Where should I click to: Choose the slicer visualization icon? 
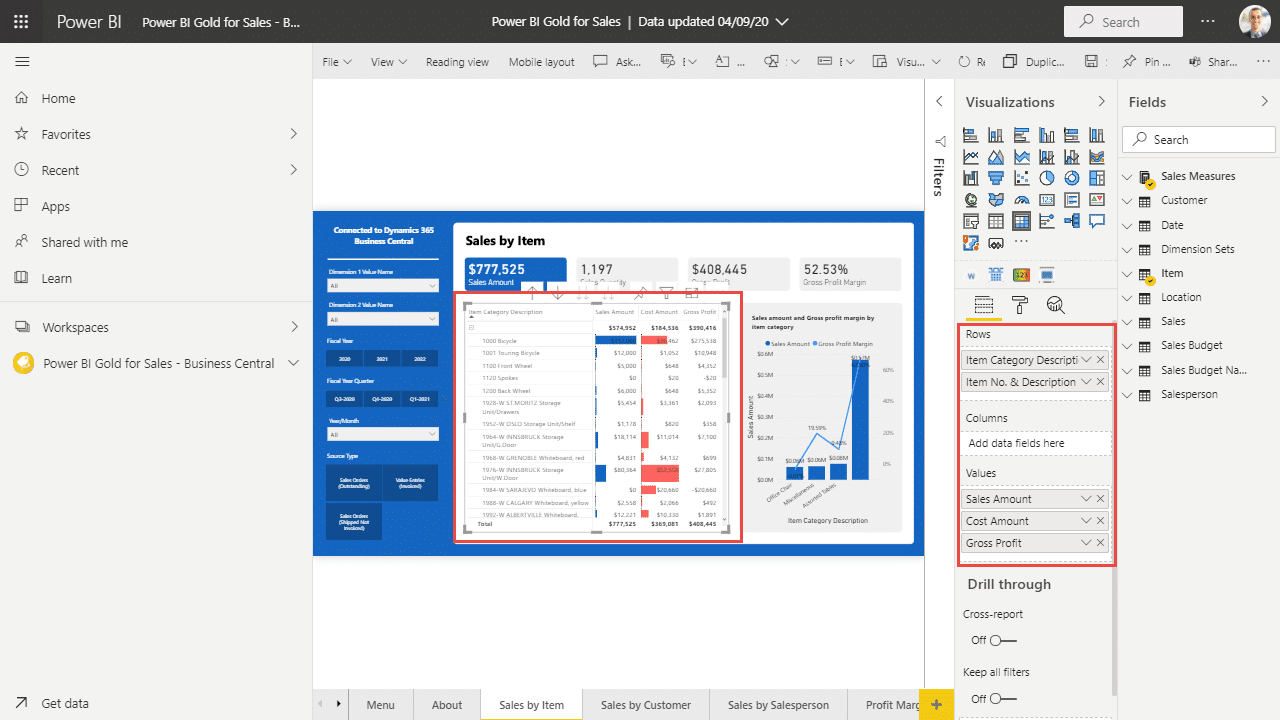[971, 221]
